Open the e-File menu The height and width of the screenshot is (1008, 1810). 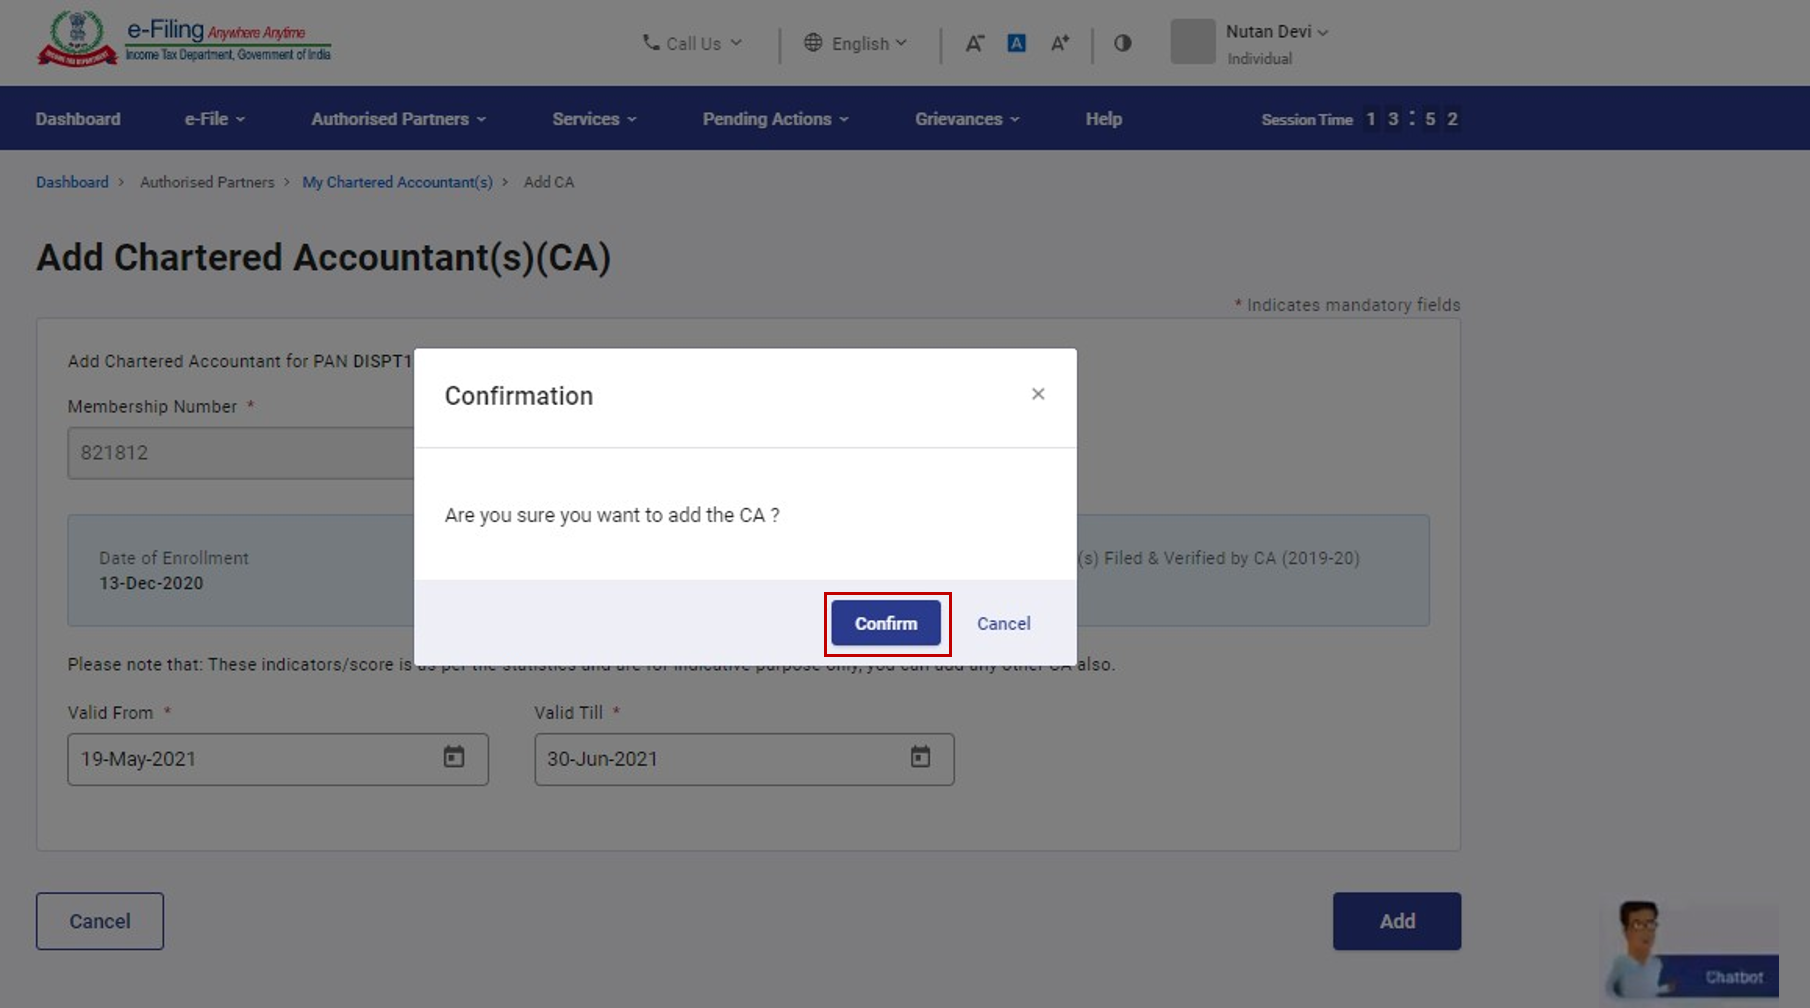tap(214, 119)
